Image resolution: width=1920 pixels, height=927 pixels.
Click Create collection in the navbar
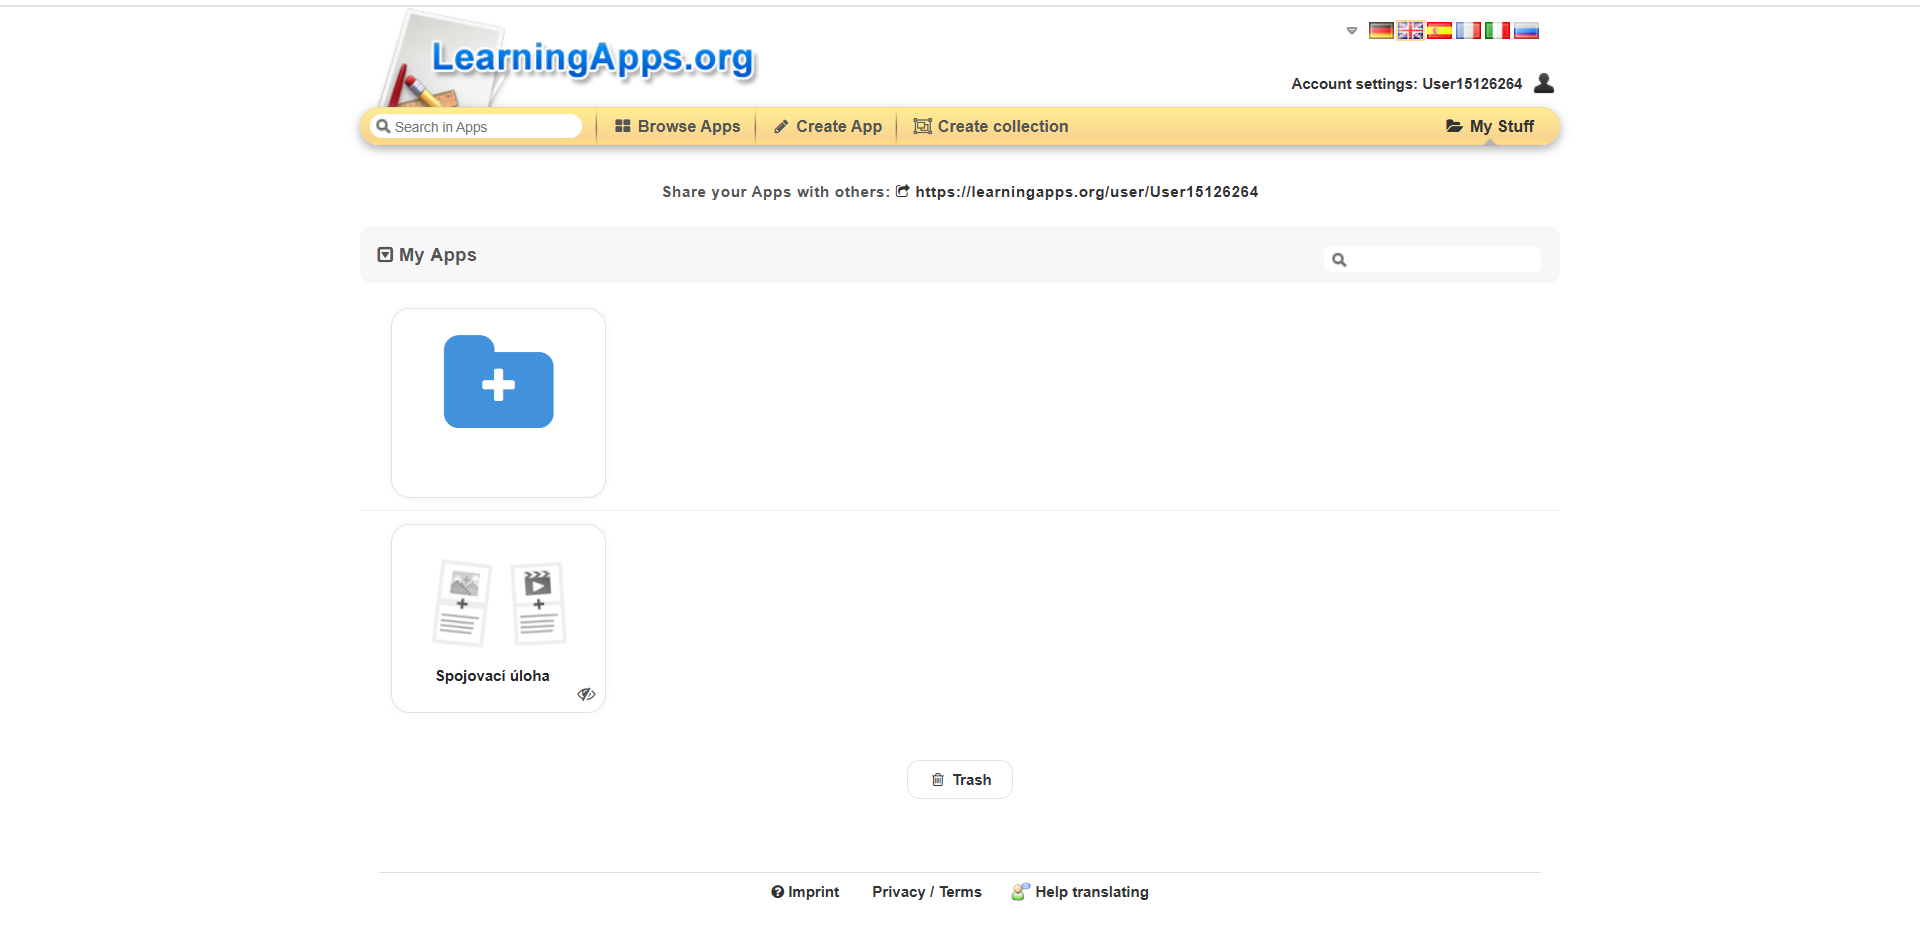tap(991, 126)
